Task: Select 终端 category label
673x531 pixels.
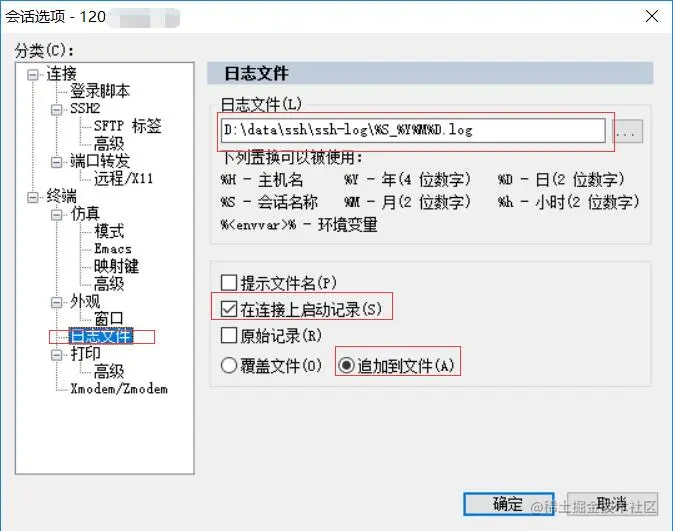Action: (x=61, y=196)
